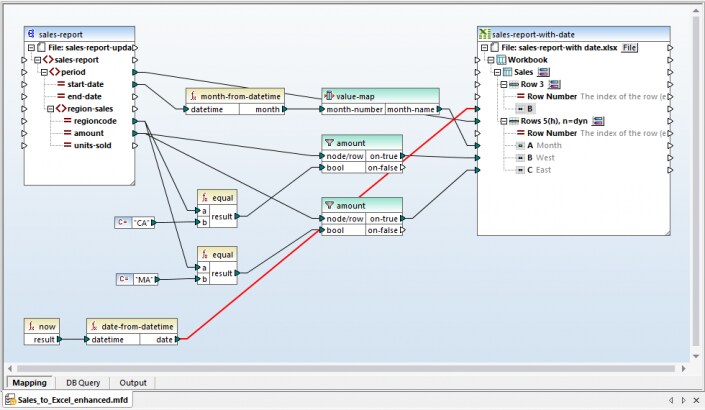Click the value-map component icon

coord(329,96)
